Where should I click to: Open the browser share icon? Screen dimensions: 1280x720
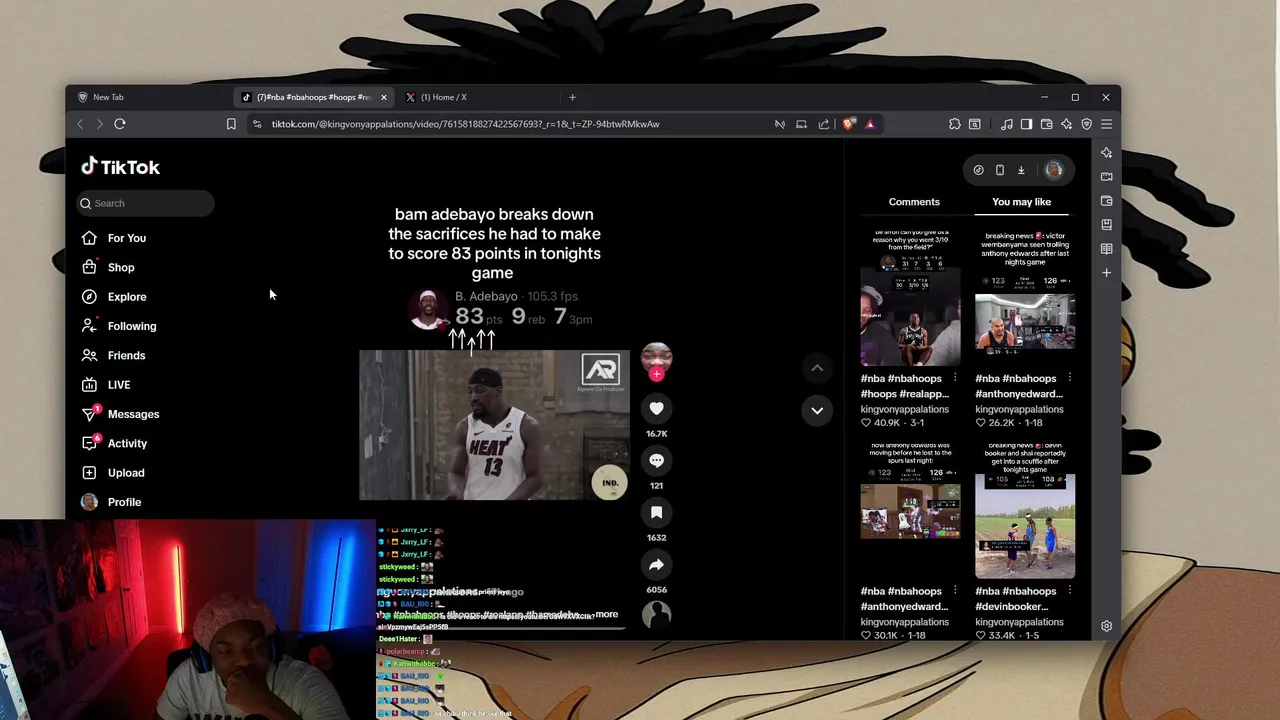pyautogui.click(x=824, y=124)
